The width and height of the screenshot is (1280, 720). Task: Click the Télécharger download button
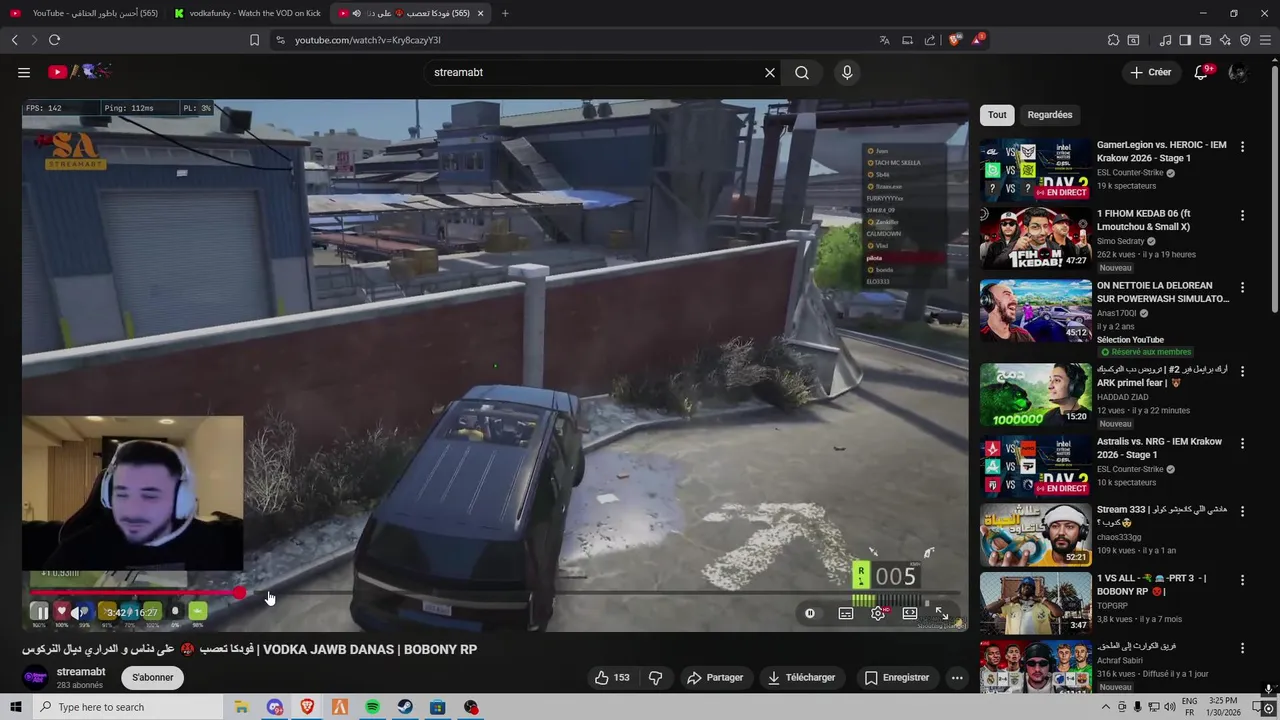tap(801, 677)
